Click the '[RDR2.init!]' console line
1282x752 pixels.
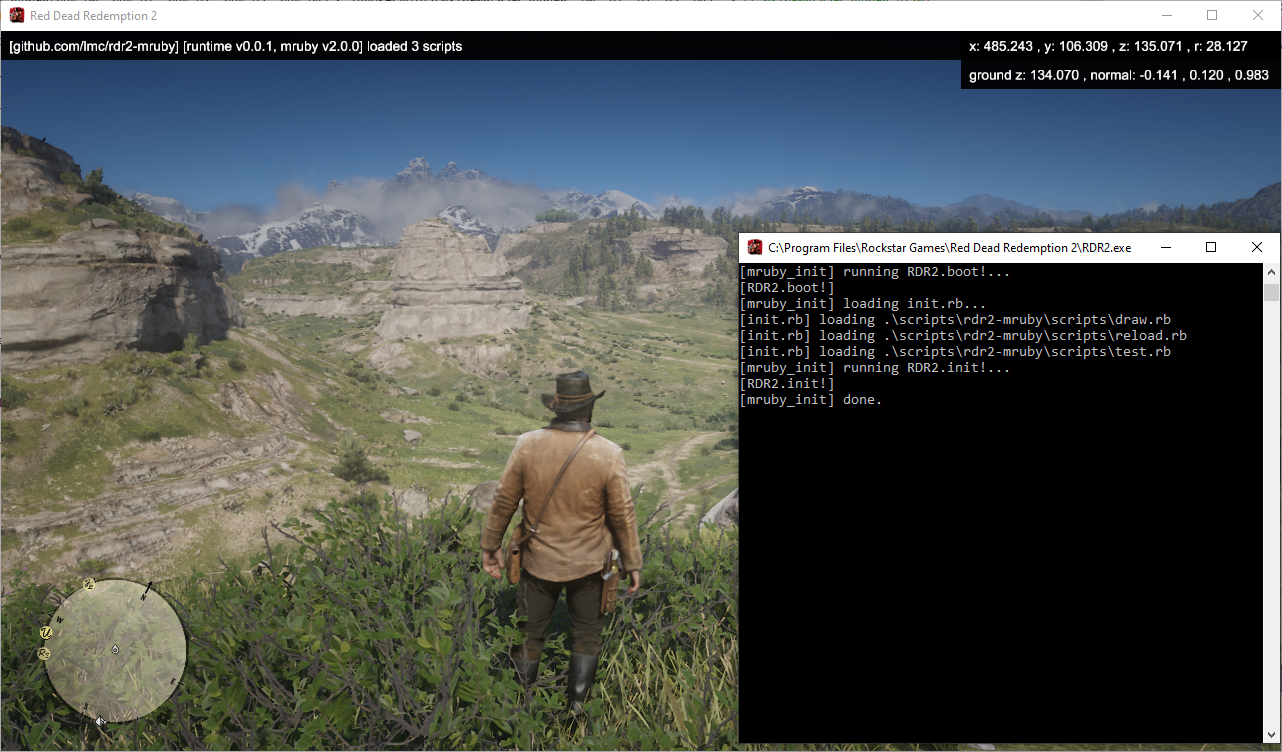pyautogui.click(x=787, y=384)
